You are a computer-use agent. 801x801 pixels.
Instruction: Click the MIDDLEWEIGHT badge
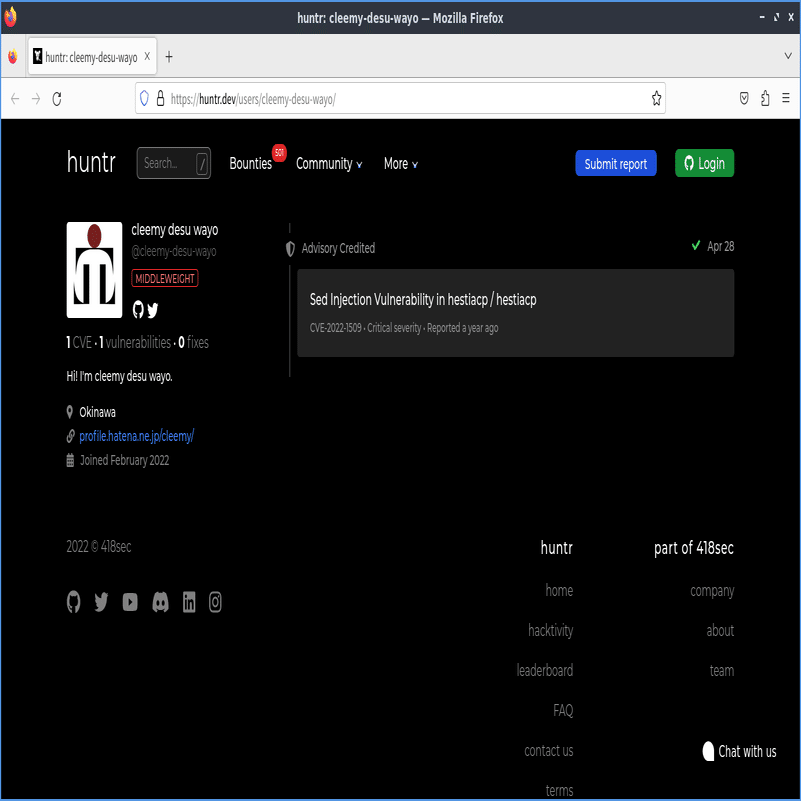164,279
